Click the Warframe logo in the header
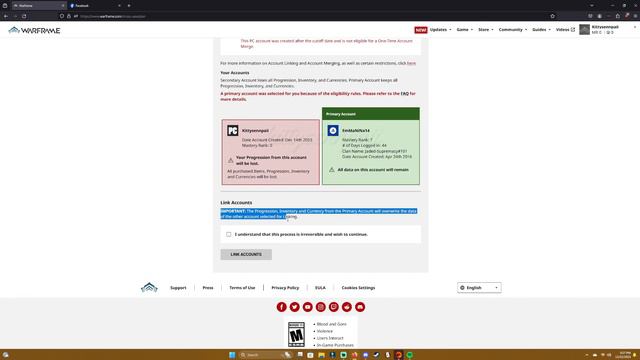The height and width of the screenshot is (360, 640). tap(34, 30)
